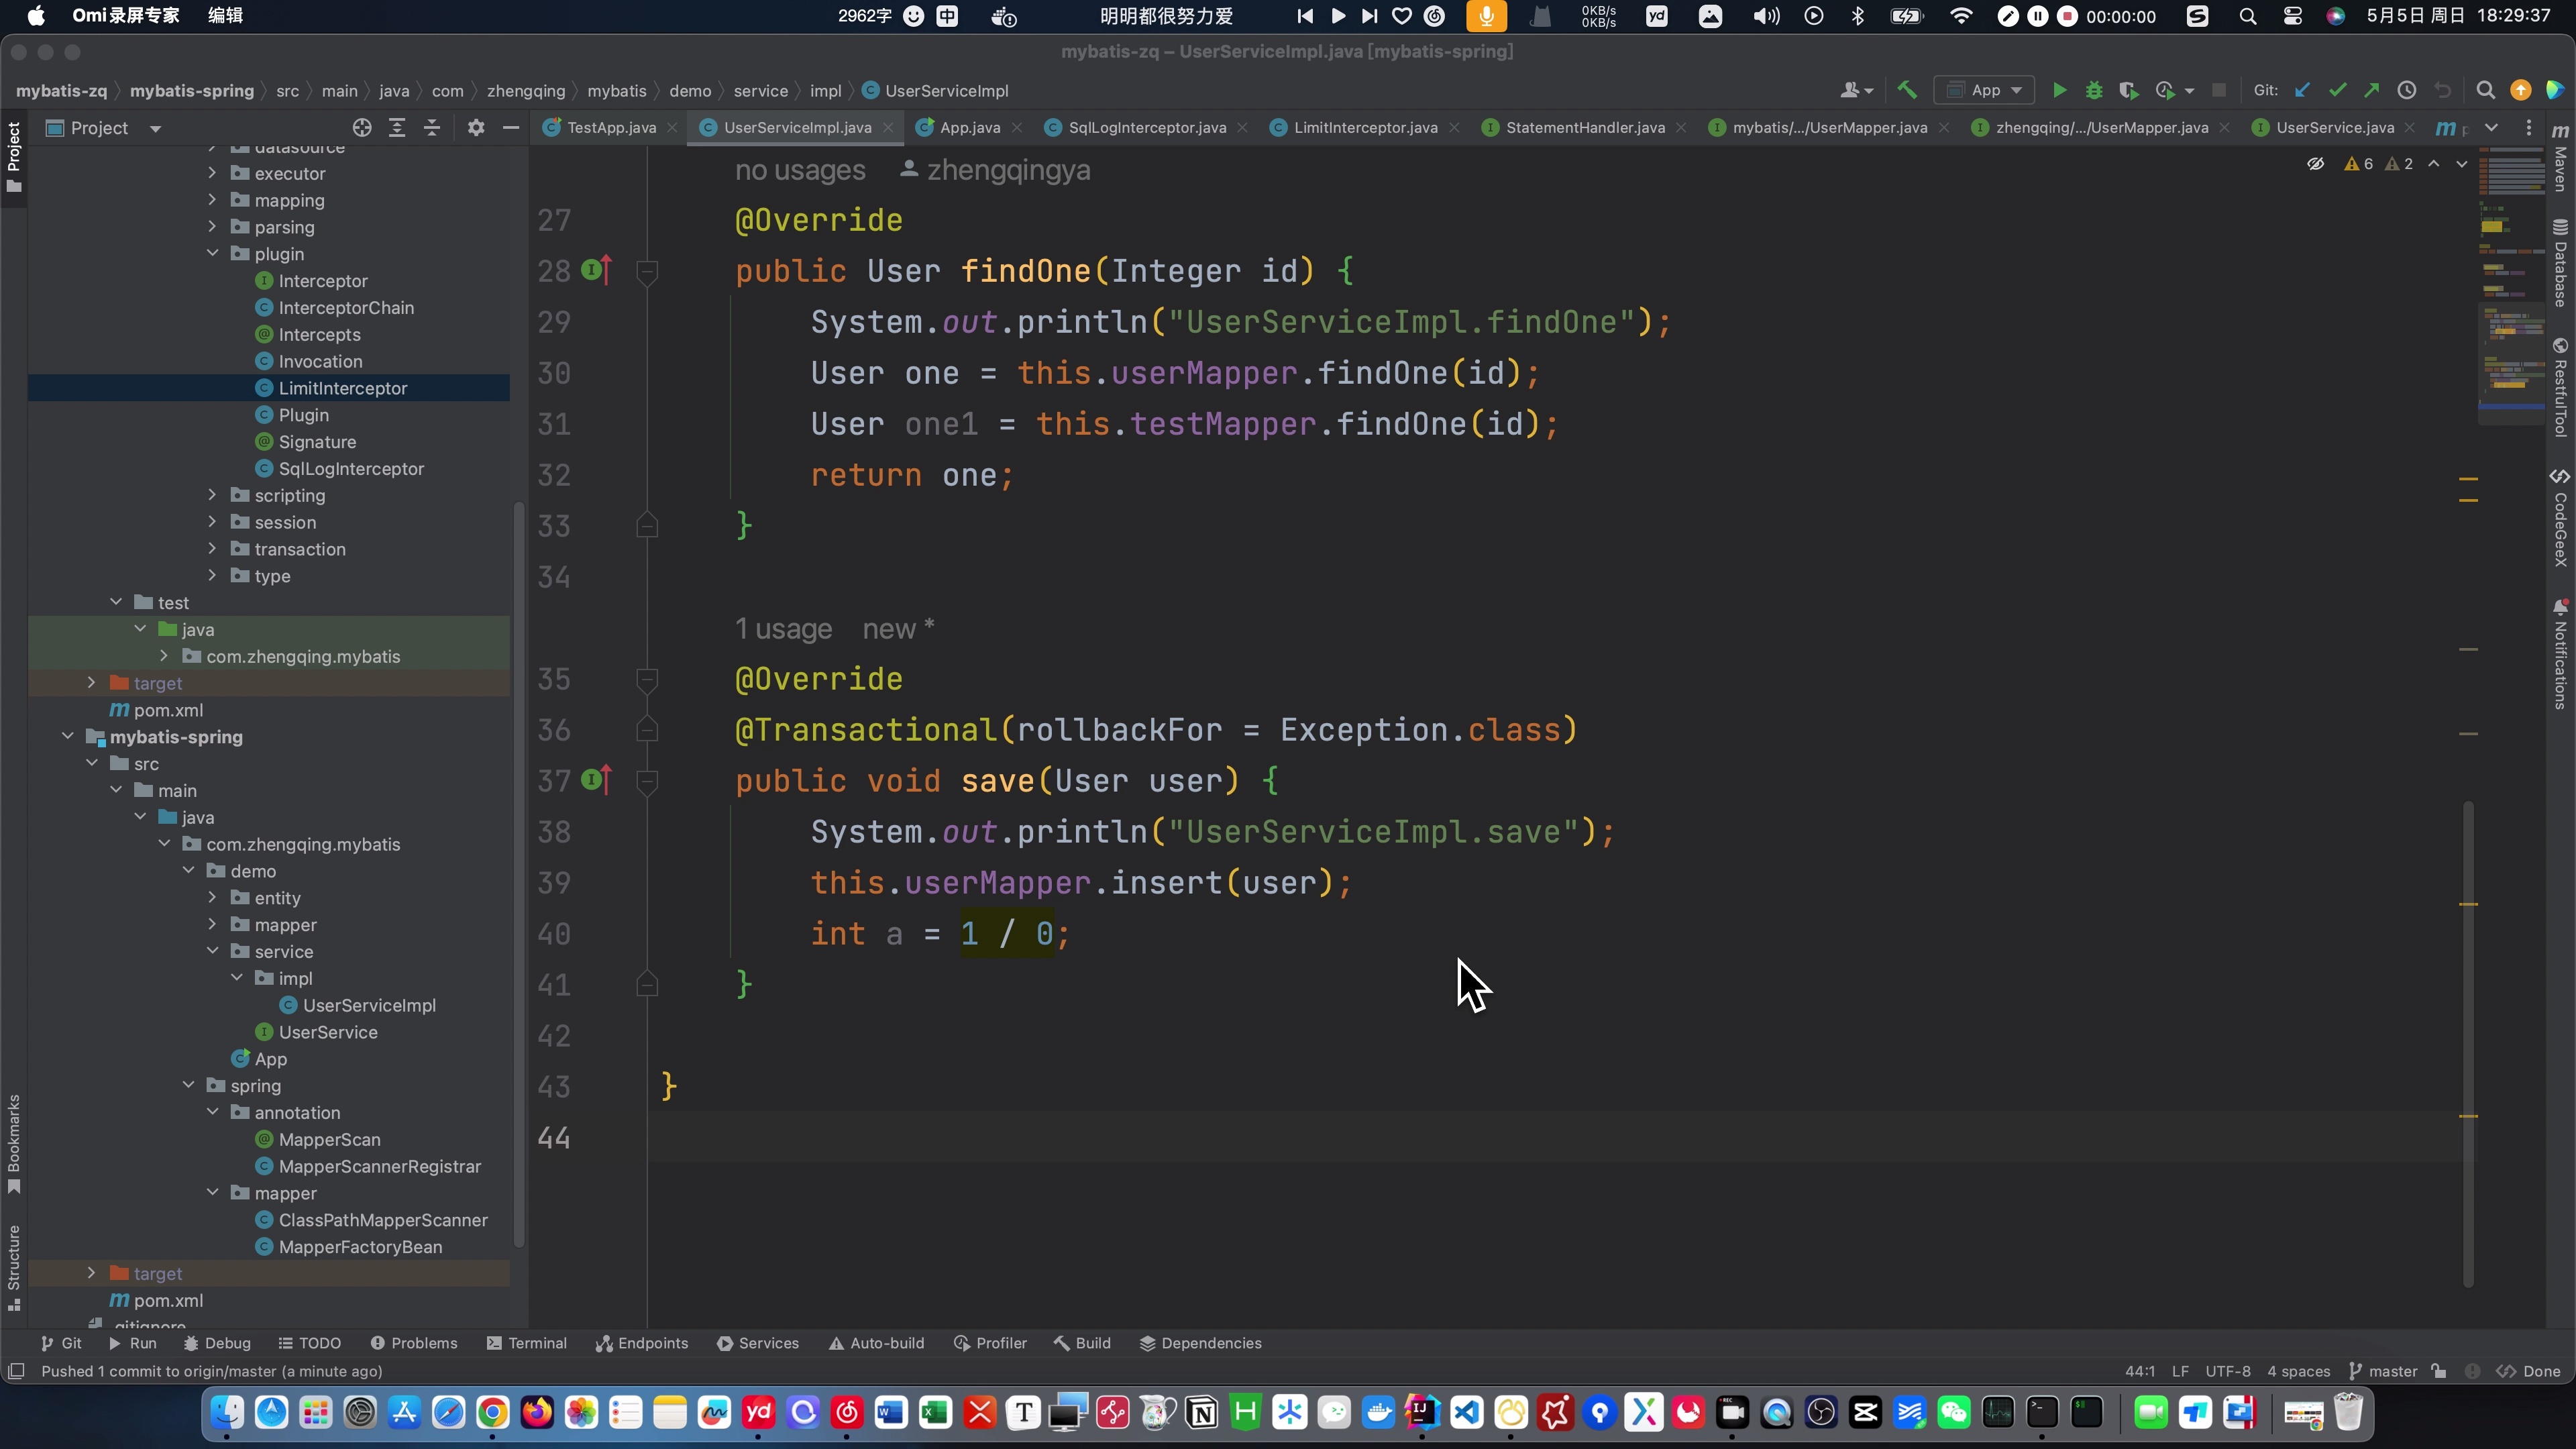Click the Git commit checkmark icon
Screen dimensions: 2576x1449
click(2338, 91)
